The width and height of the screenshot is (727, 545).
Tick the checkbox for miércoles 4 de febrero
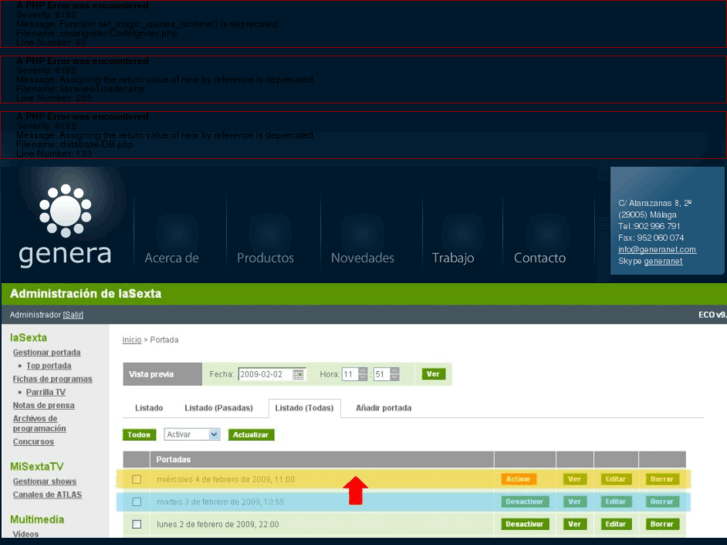click(136, 479)
